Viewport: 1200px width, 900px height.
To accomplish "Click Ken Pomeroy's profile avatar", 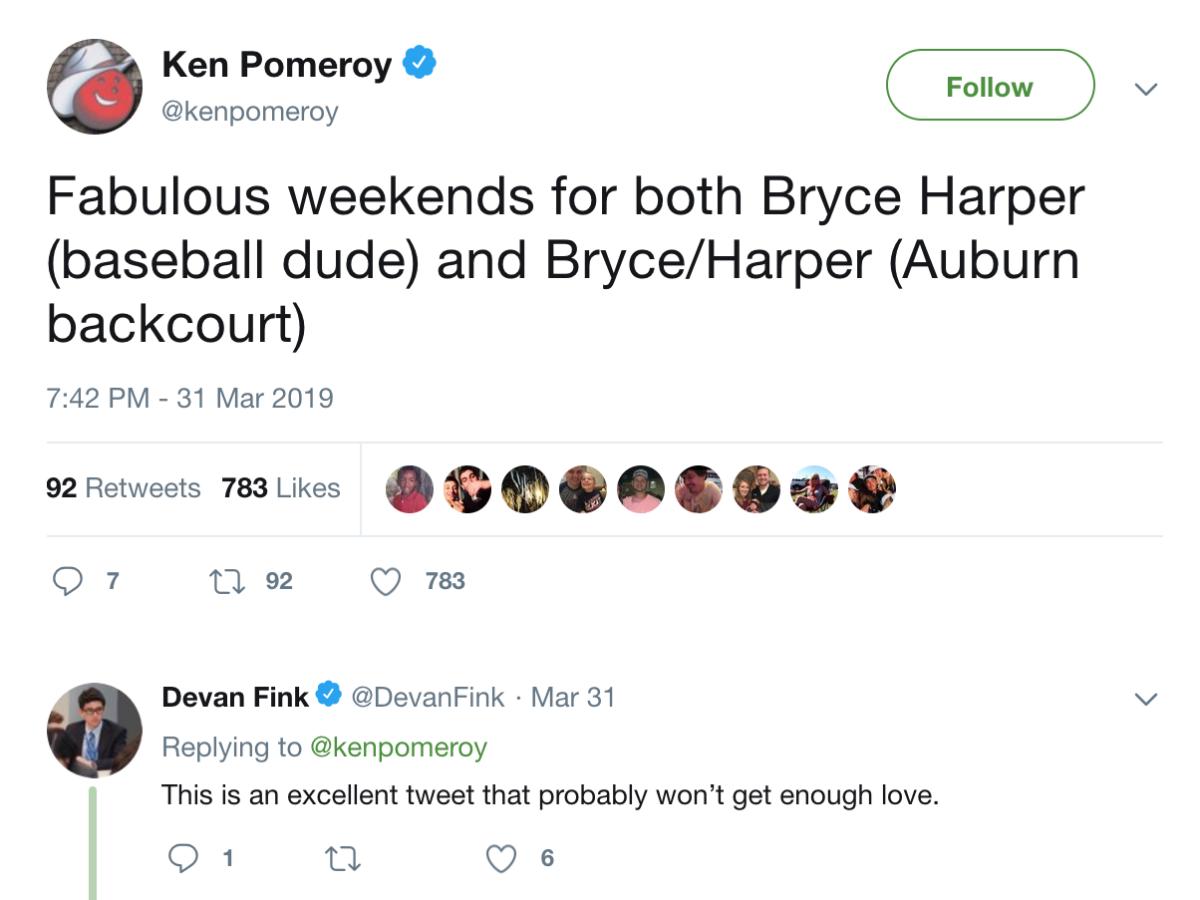I will coord(94,88).
